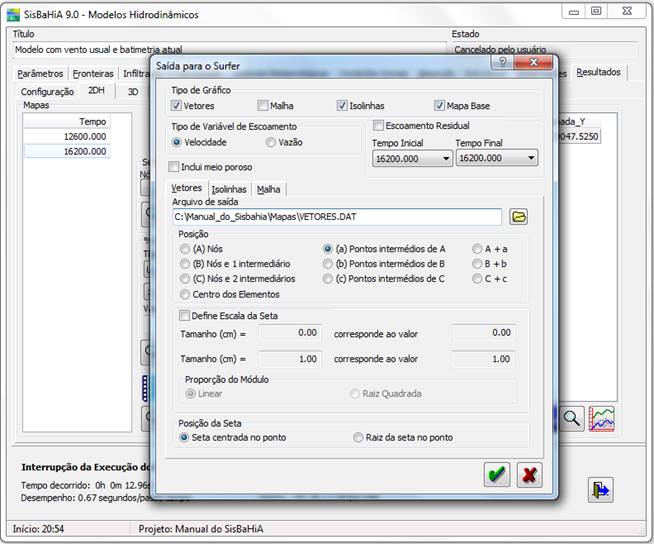Select (b) Pontos intermédios de B
Viewport: 654px width, 544px height.
click(328, 264)
